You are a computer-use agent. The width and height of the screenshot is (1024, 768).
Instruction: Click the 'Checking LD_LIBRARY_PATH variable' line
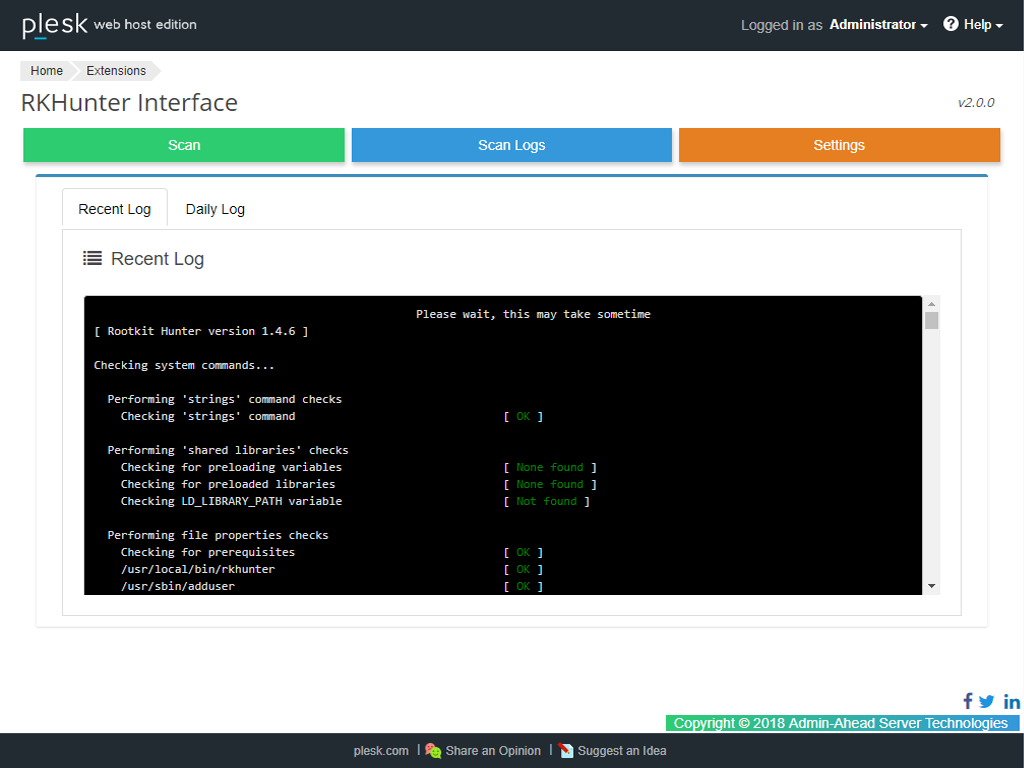point(231,501)
